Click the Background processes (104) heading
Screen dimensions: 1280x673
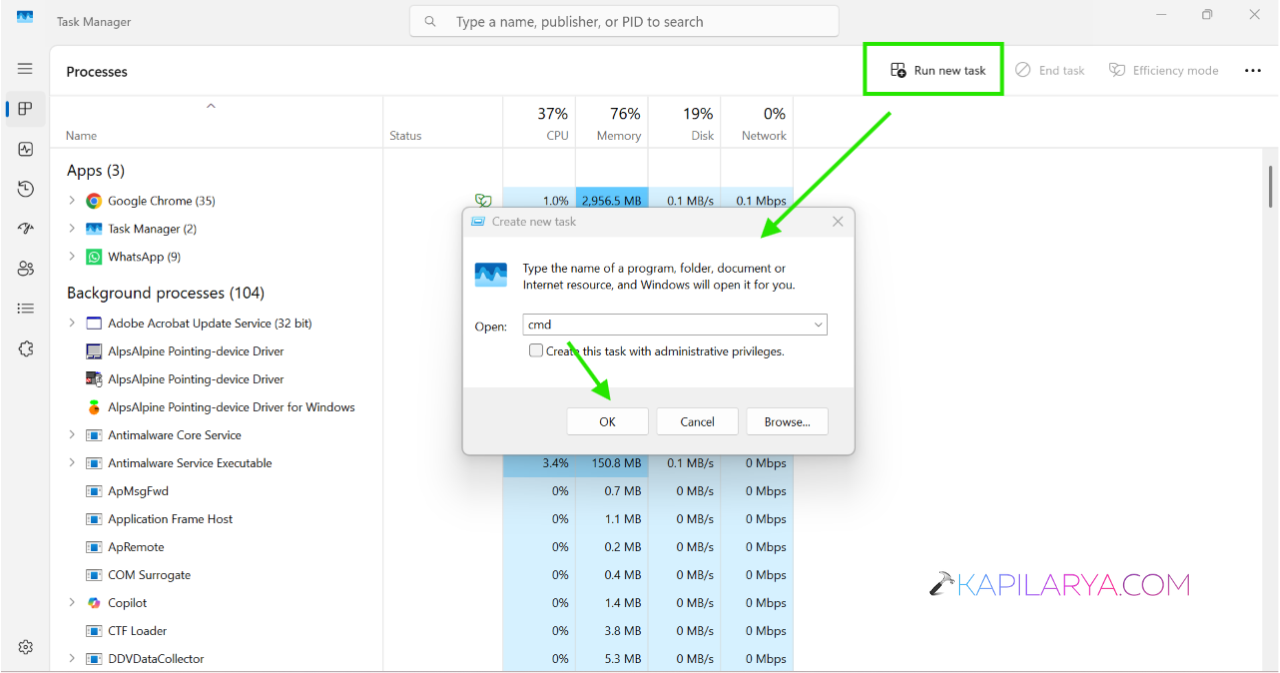165,293
